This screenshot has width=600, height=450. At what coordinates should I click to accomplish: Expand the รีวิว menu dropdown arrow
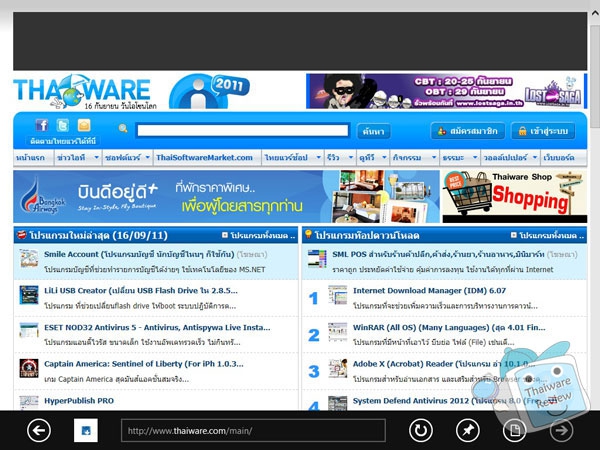pyautogui.click(x=351, y=157)
